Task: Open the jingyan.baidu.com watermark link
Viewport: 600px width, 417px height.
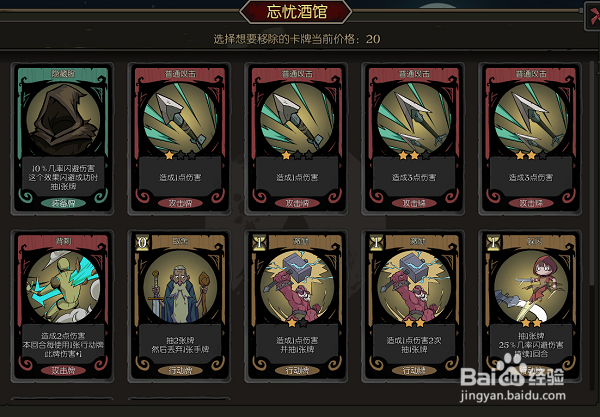Action: pos(513,395)
